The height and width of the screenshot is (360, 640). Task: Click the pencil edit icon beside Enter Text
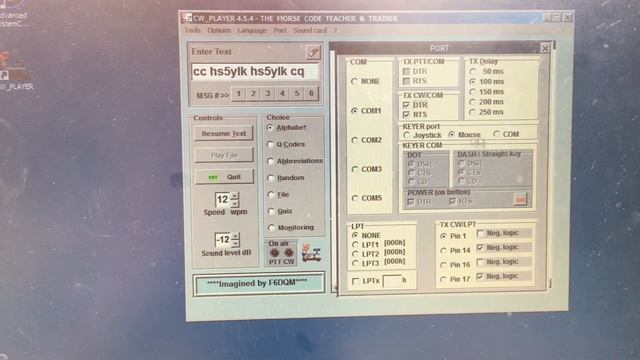coord(313,53)
